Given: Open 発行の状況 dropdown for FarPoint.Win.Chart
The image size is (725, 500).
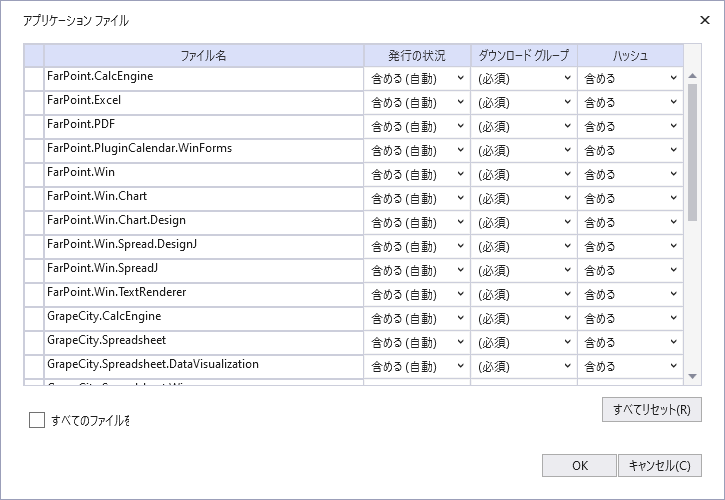Looking at the screenshot, I should [x=417, y=198].
